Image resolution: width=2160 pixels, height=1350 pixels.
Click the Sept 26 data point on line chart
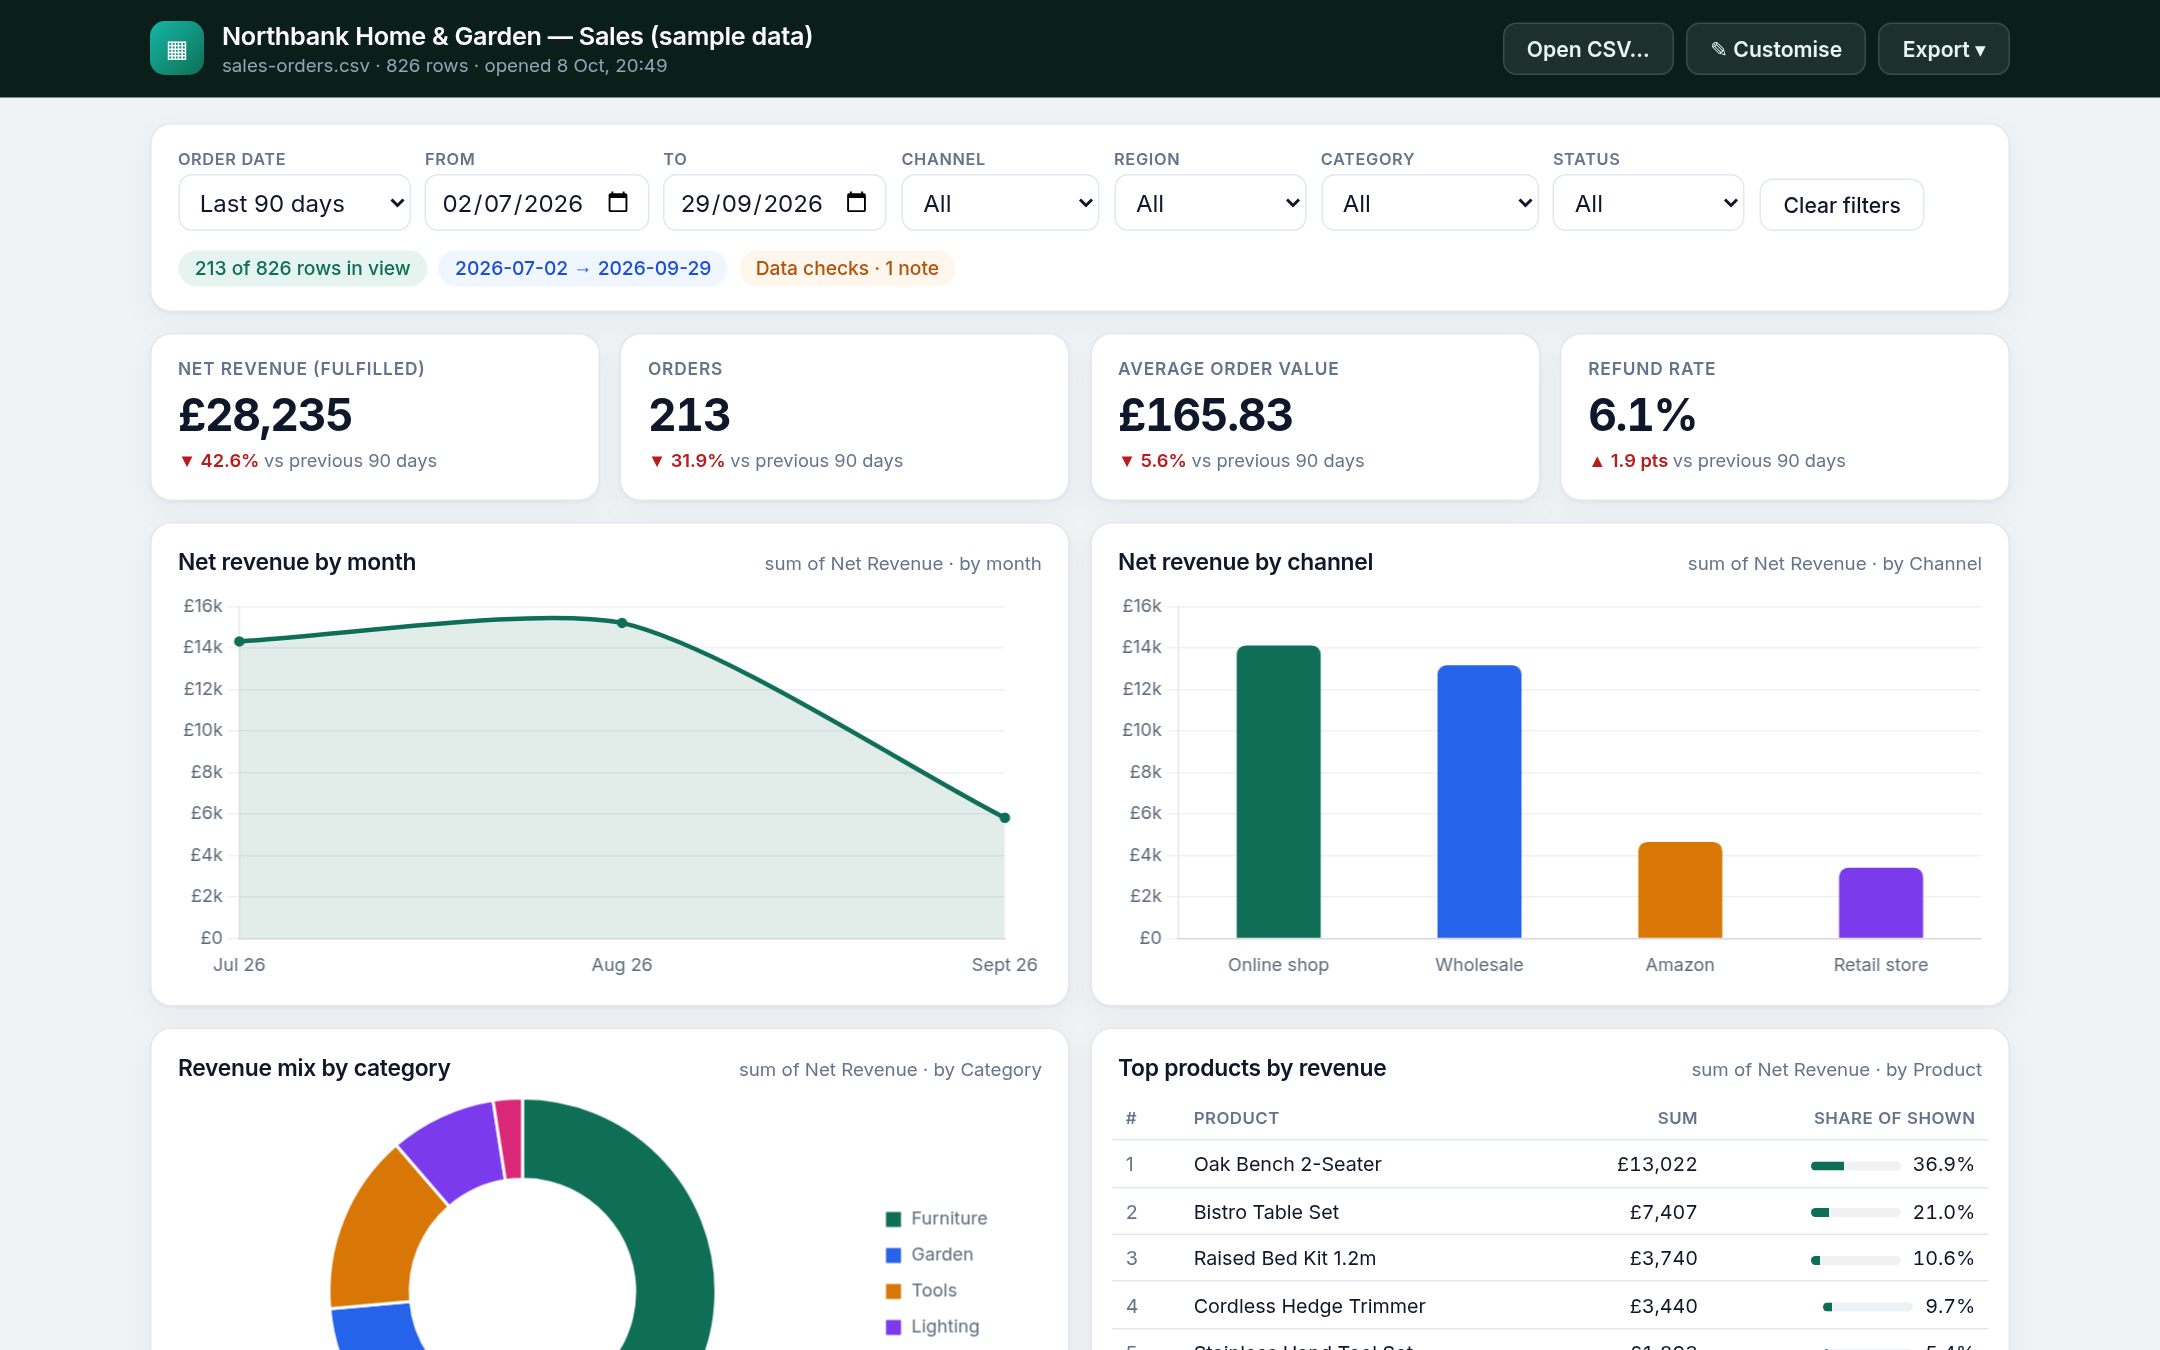1005,818
